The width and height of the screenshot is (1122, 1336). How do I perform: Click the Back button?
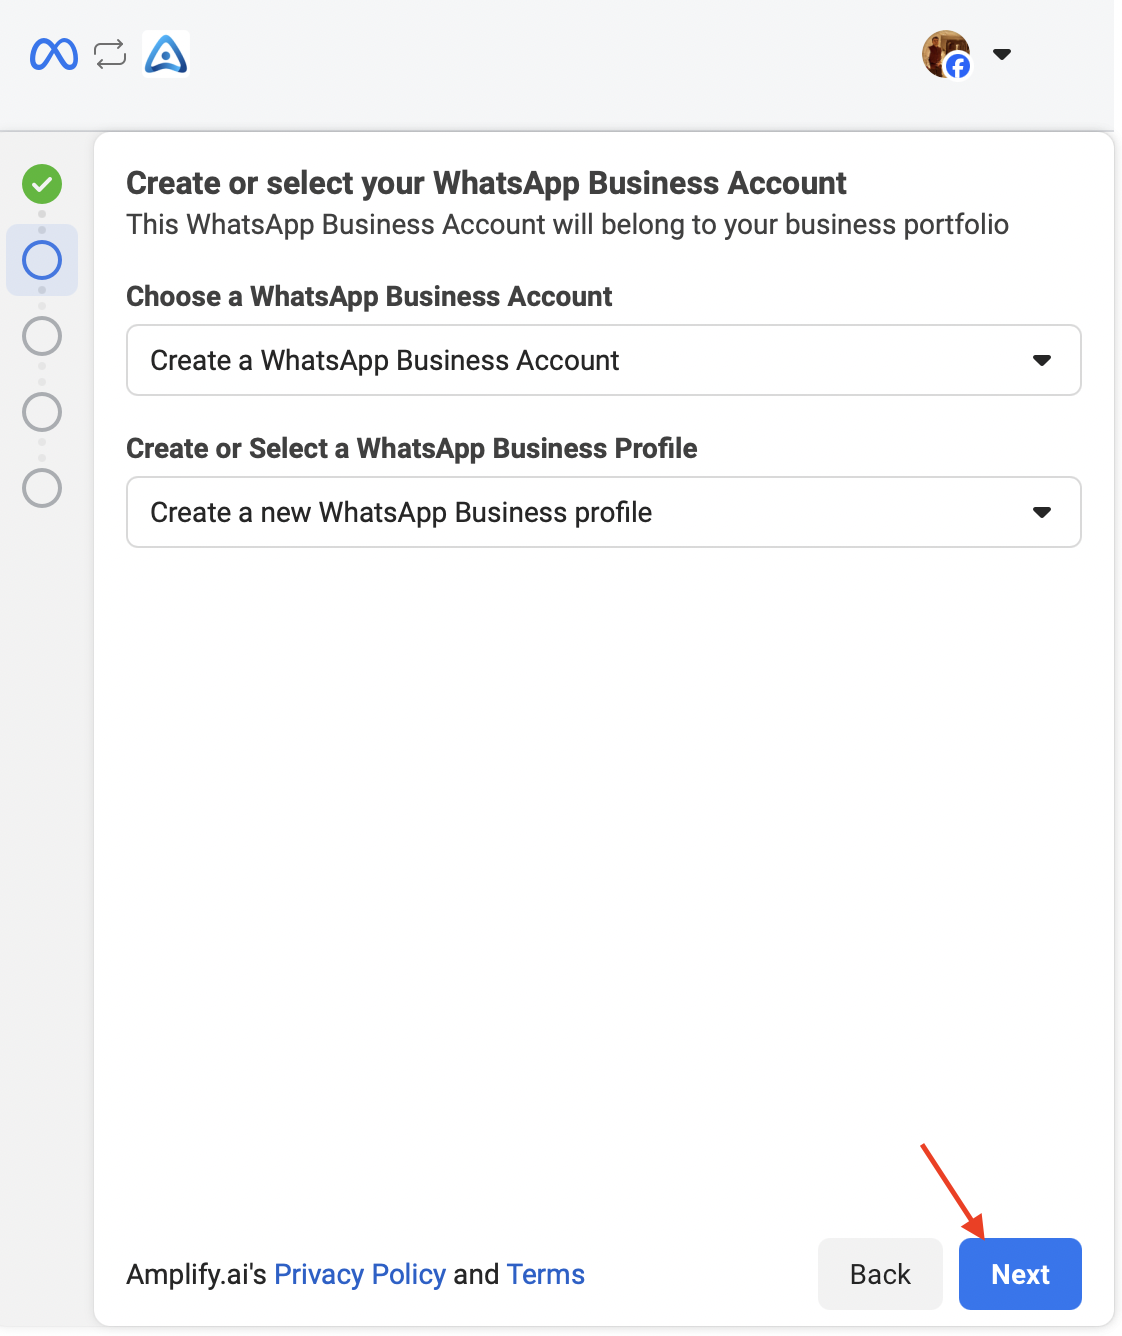point(880,1274)
